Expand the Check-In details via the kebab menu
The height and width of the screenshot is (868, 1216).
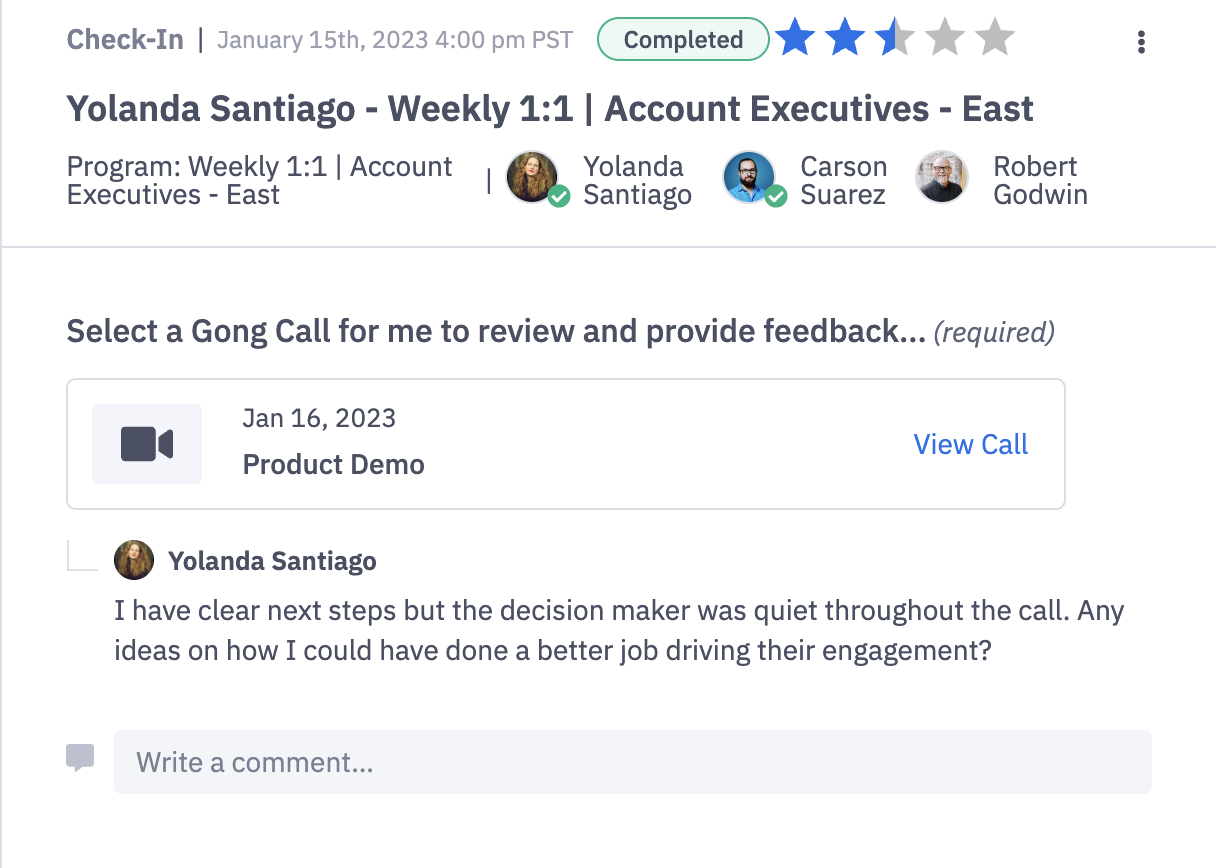tap(1140, 42)
